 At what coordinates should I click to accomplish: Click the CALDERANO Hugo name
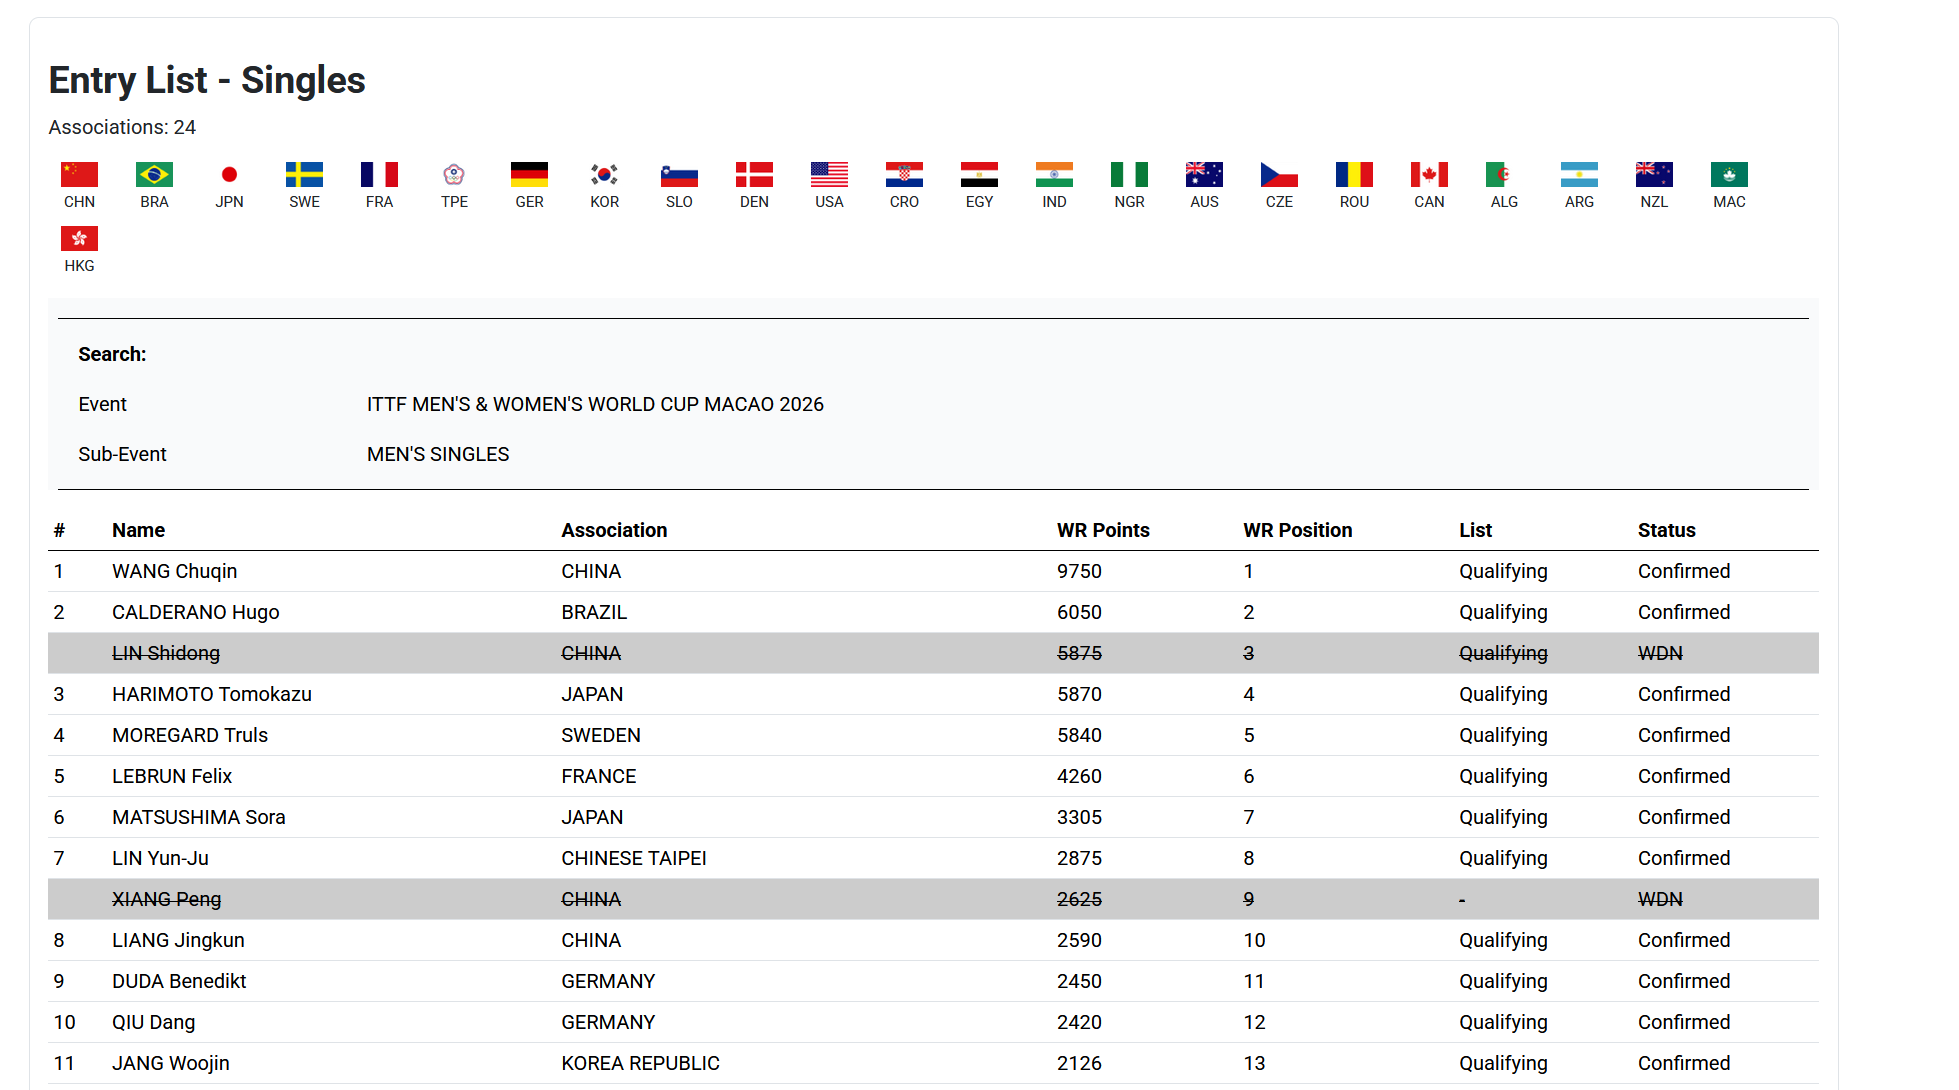point(195,612)
